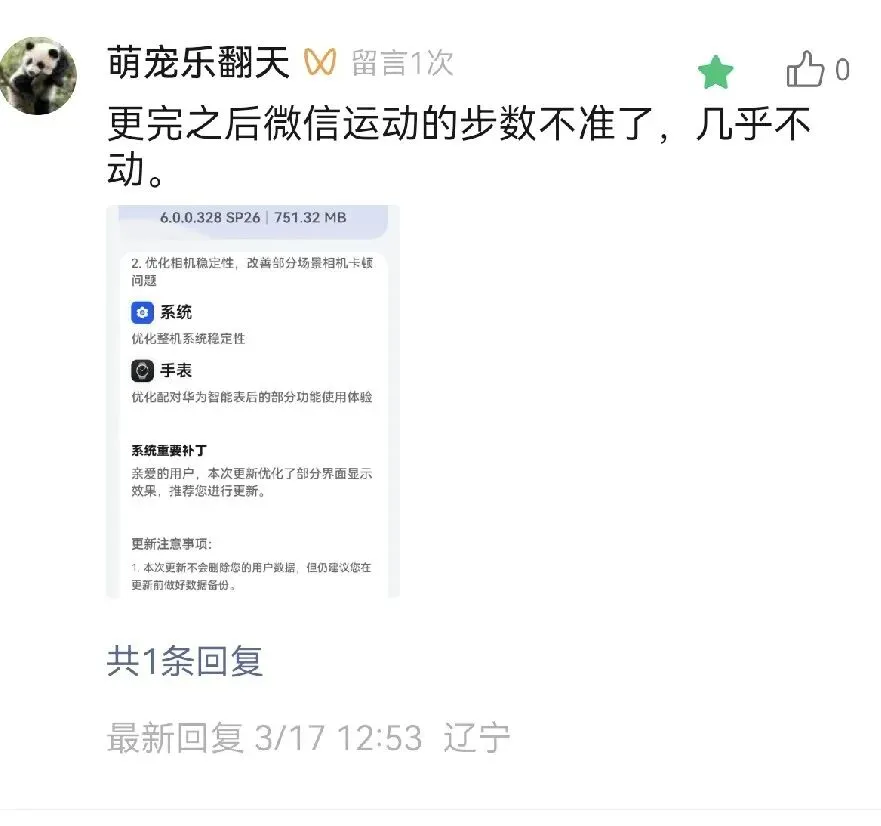881x826 pixels.
Task: Click the black 手表 watch icon
Action: pos(142,371)
